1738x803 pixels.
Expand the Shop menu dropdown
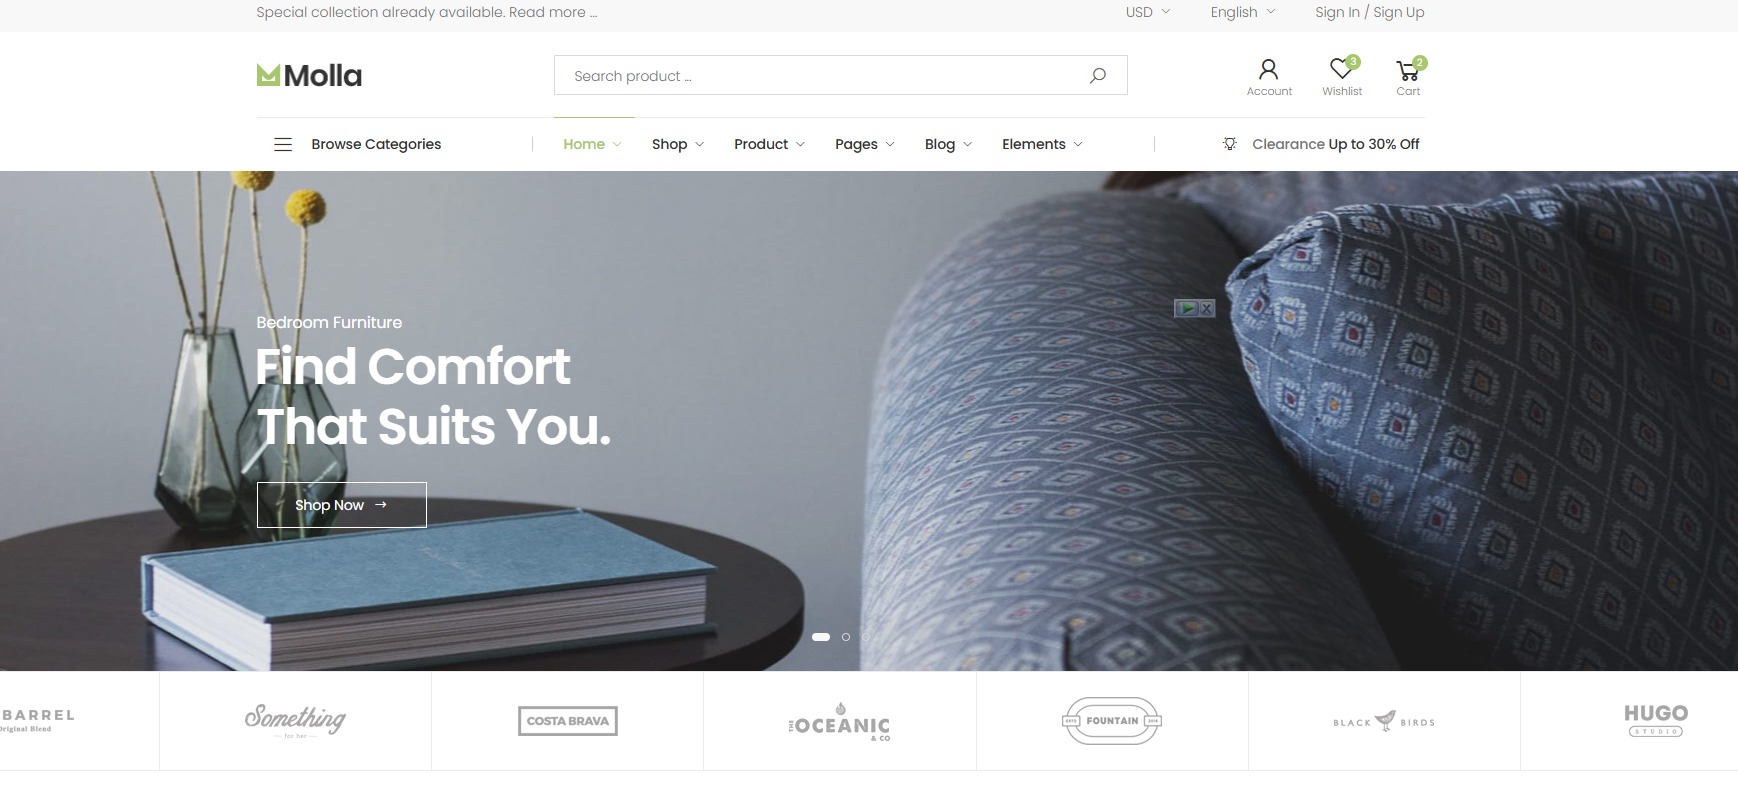coord(678,144)
